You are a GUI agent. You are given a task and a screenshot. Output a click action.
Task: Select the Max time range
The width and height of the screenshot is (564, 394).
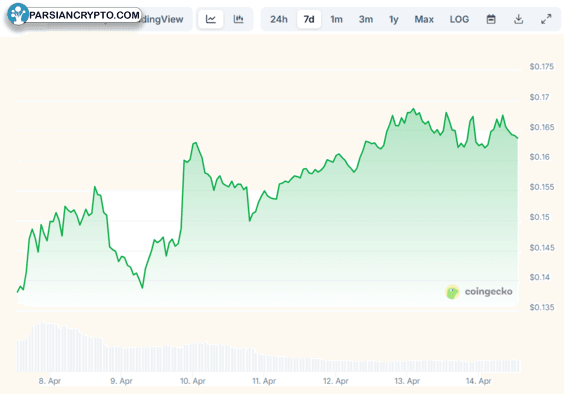tap(424, 19)
